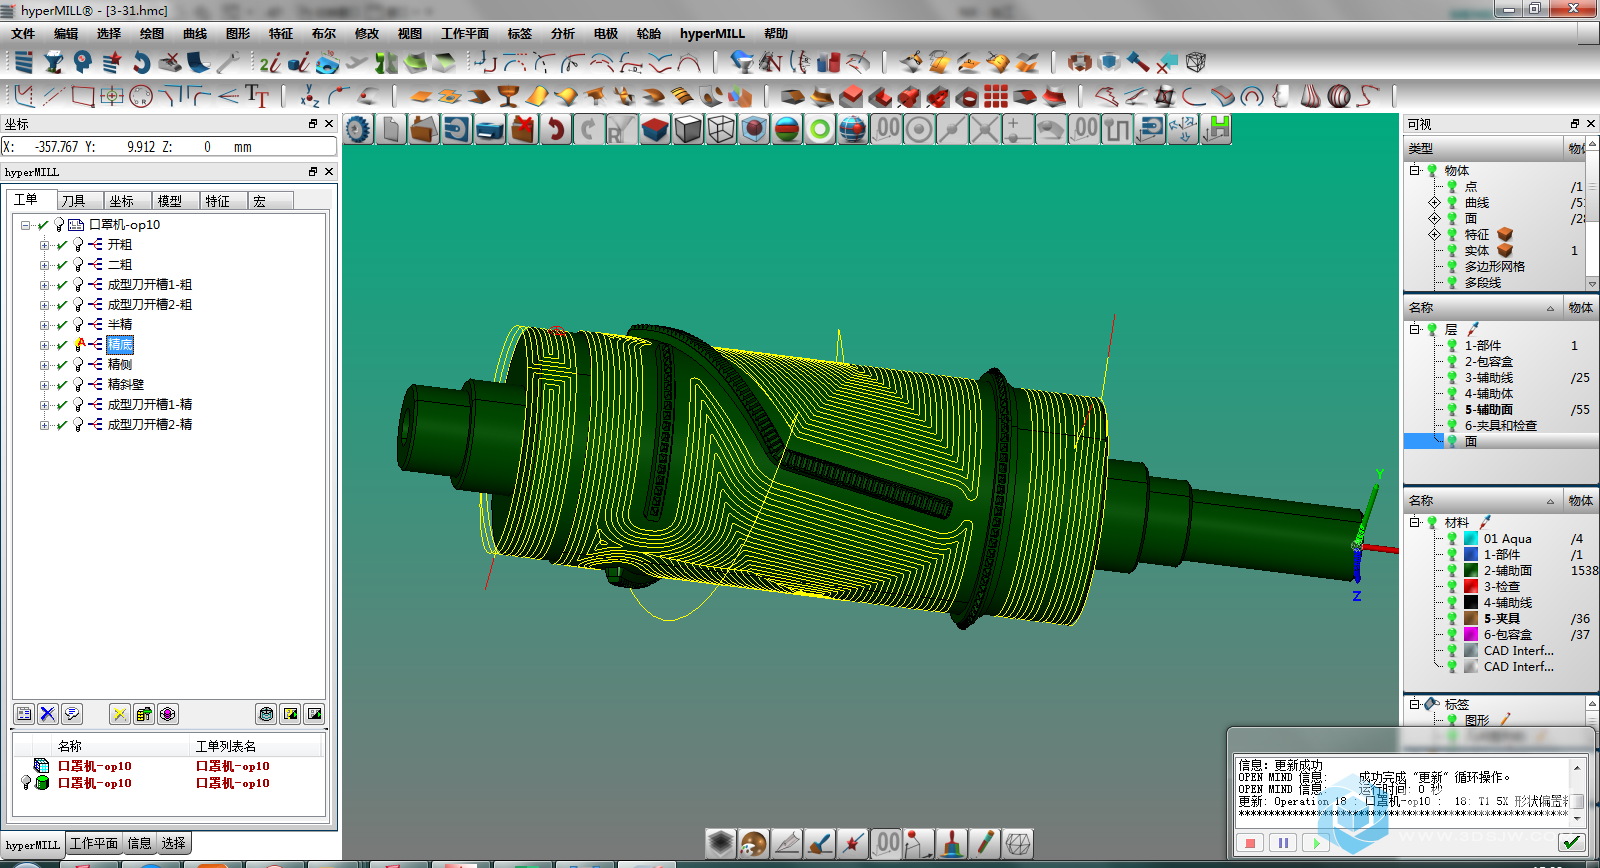Click the green save disk icon

pyautogui.click(x=1216, y=130)
